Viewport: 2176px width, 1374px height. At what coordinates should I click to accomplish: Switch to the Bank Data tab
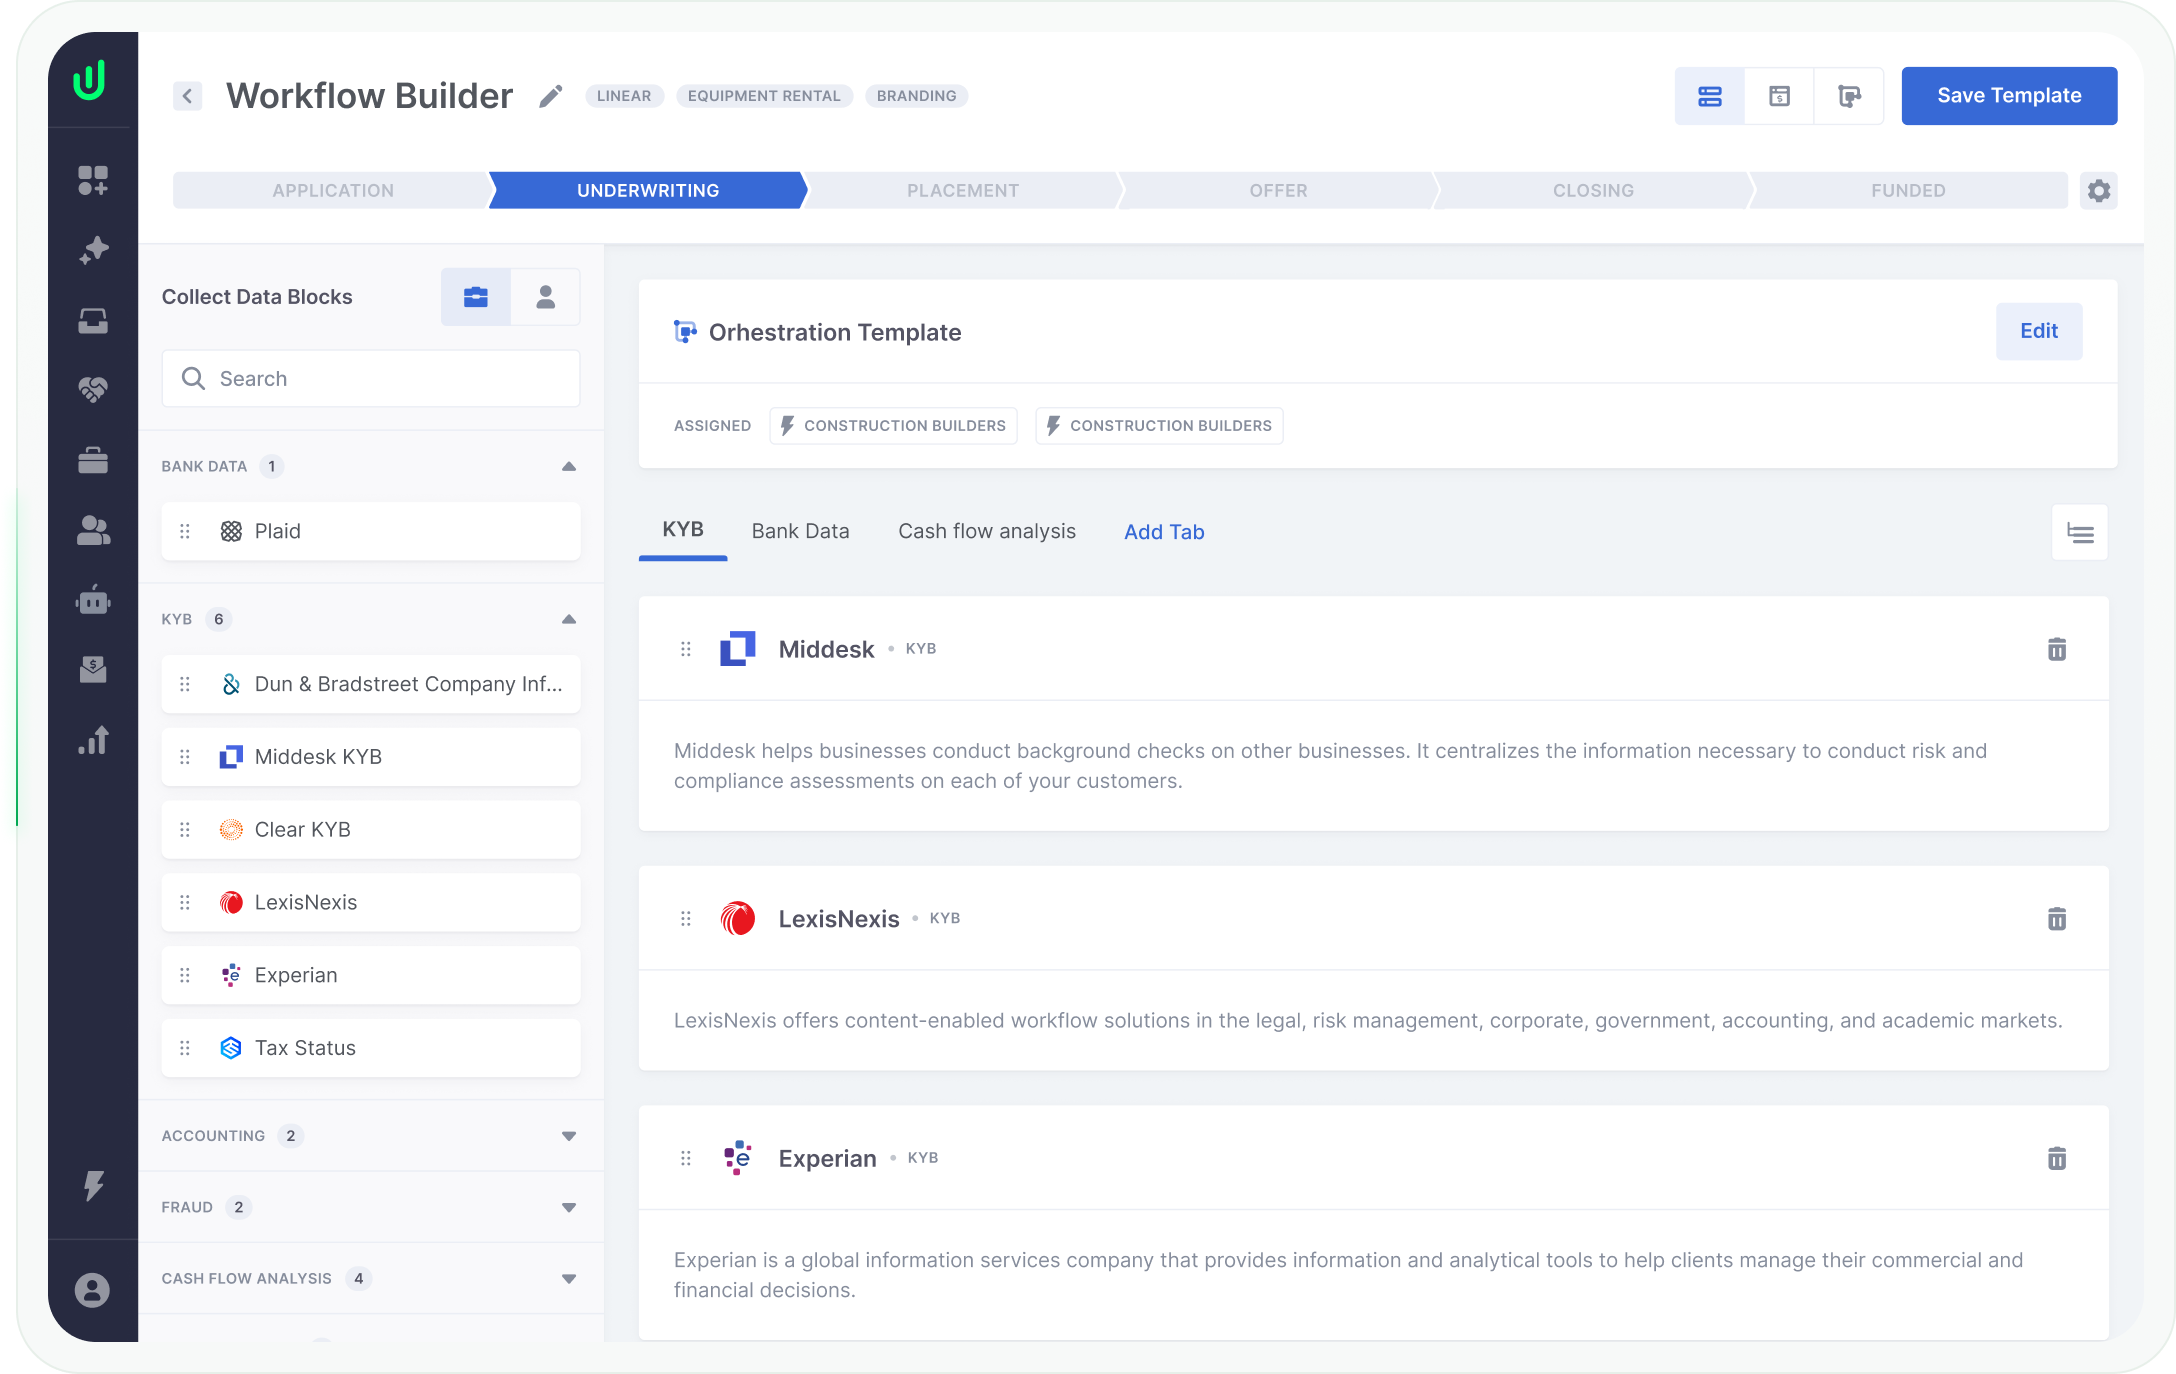[x=800, y=532]
